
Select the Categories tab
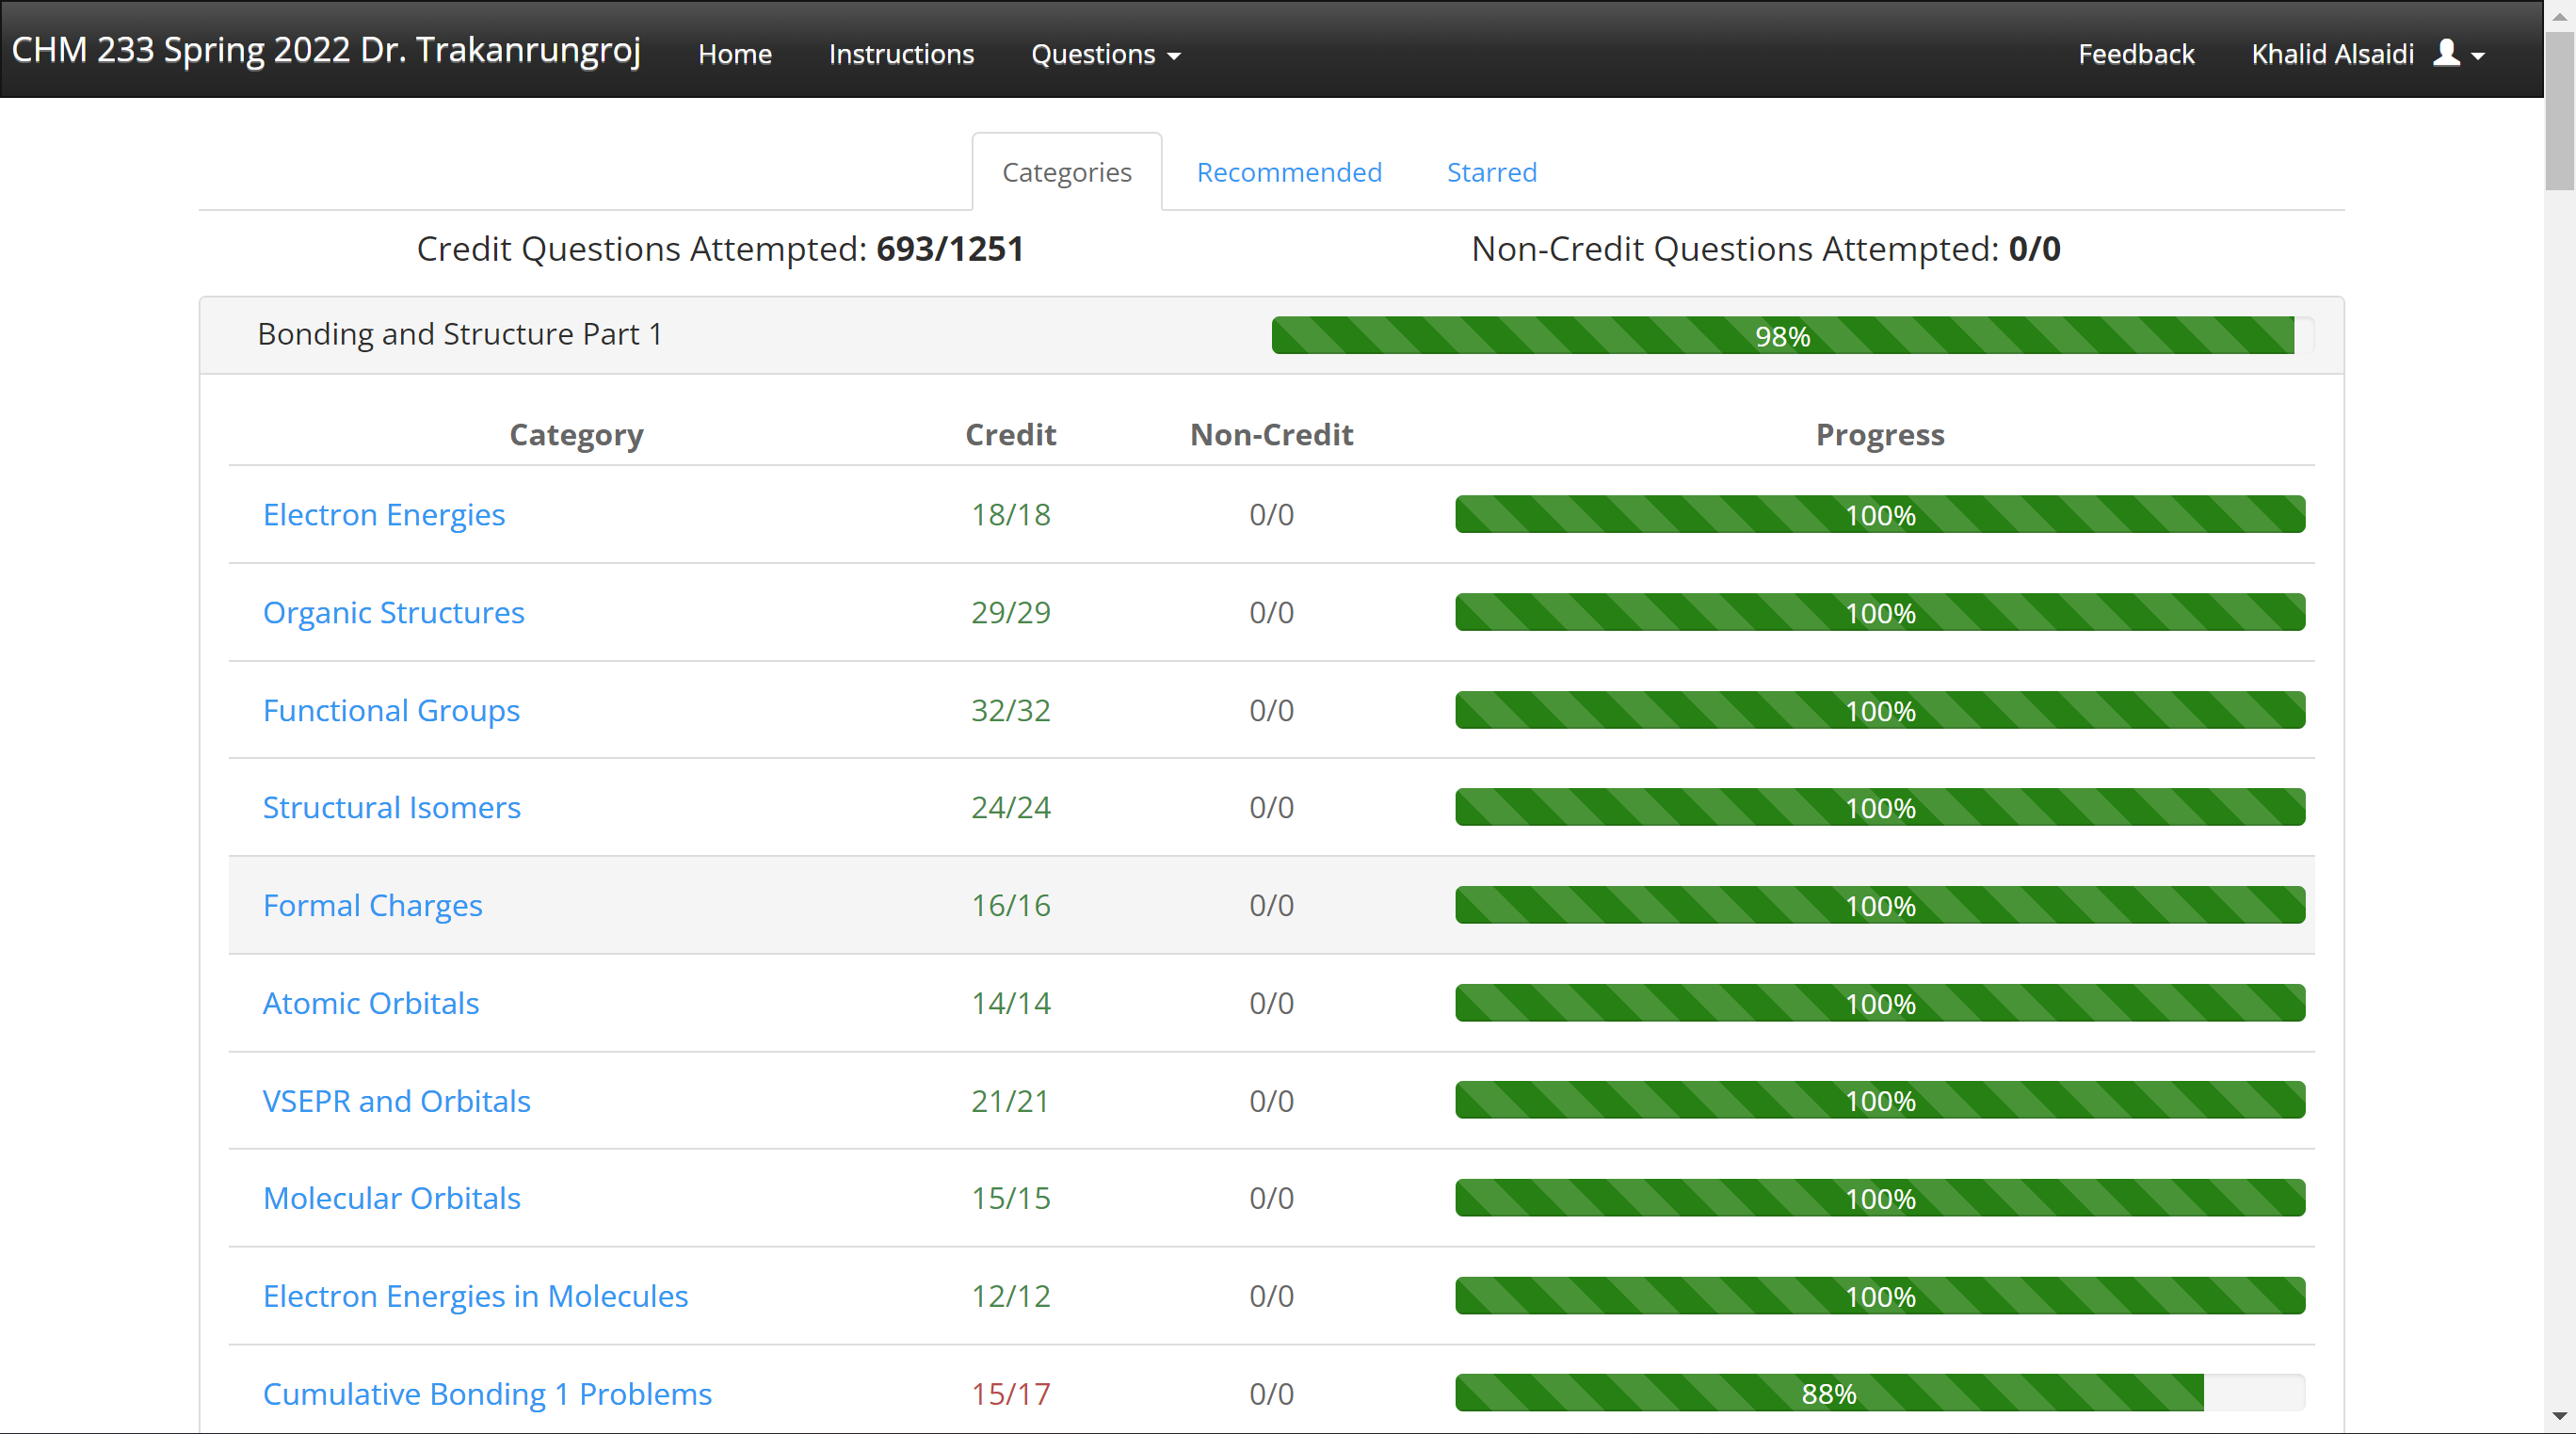pos(1066,172)
